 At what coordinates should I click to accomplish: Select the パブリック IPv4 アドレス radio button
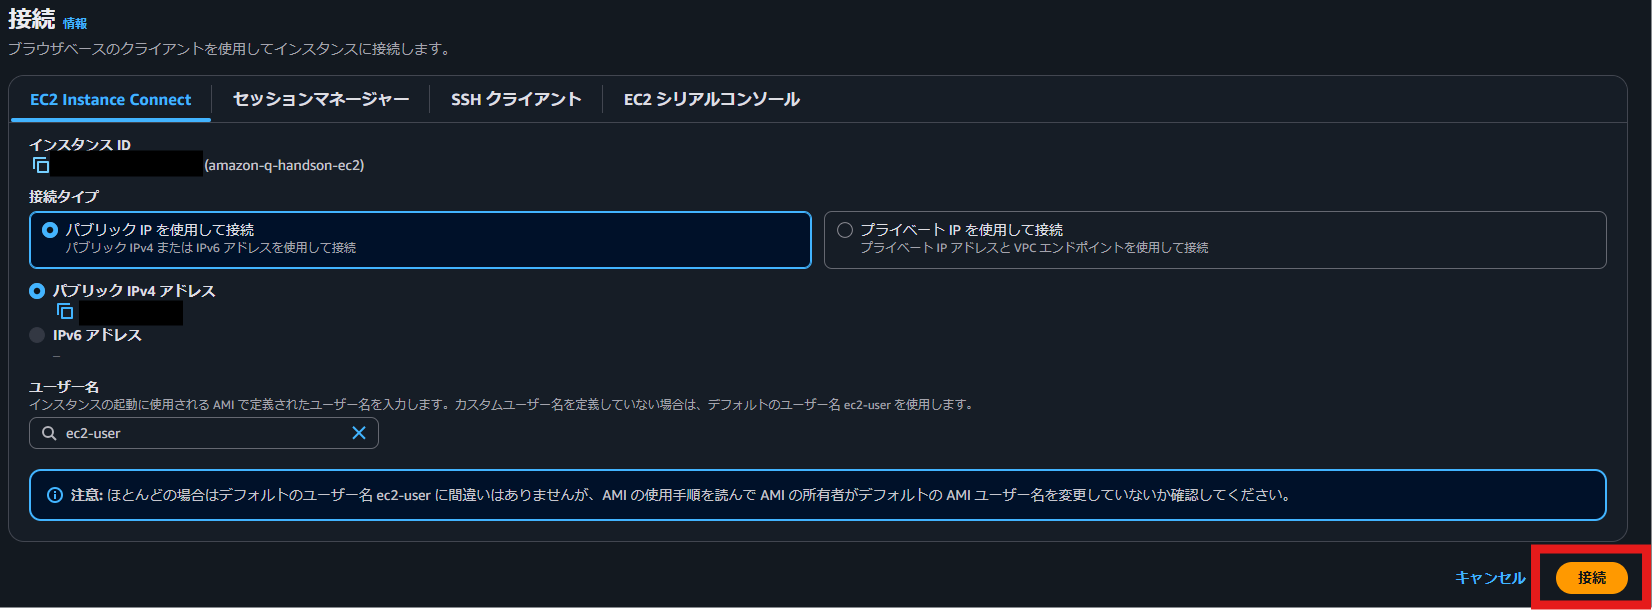coord(36,291)
